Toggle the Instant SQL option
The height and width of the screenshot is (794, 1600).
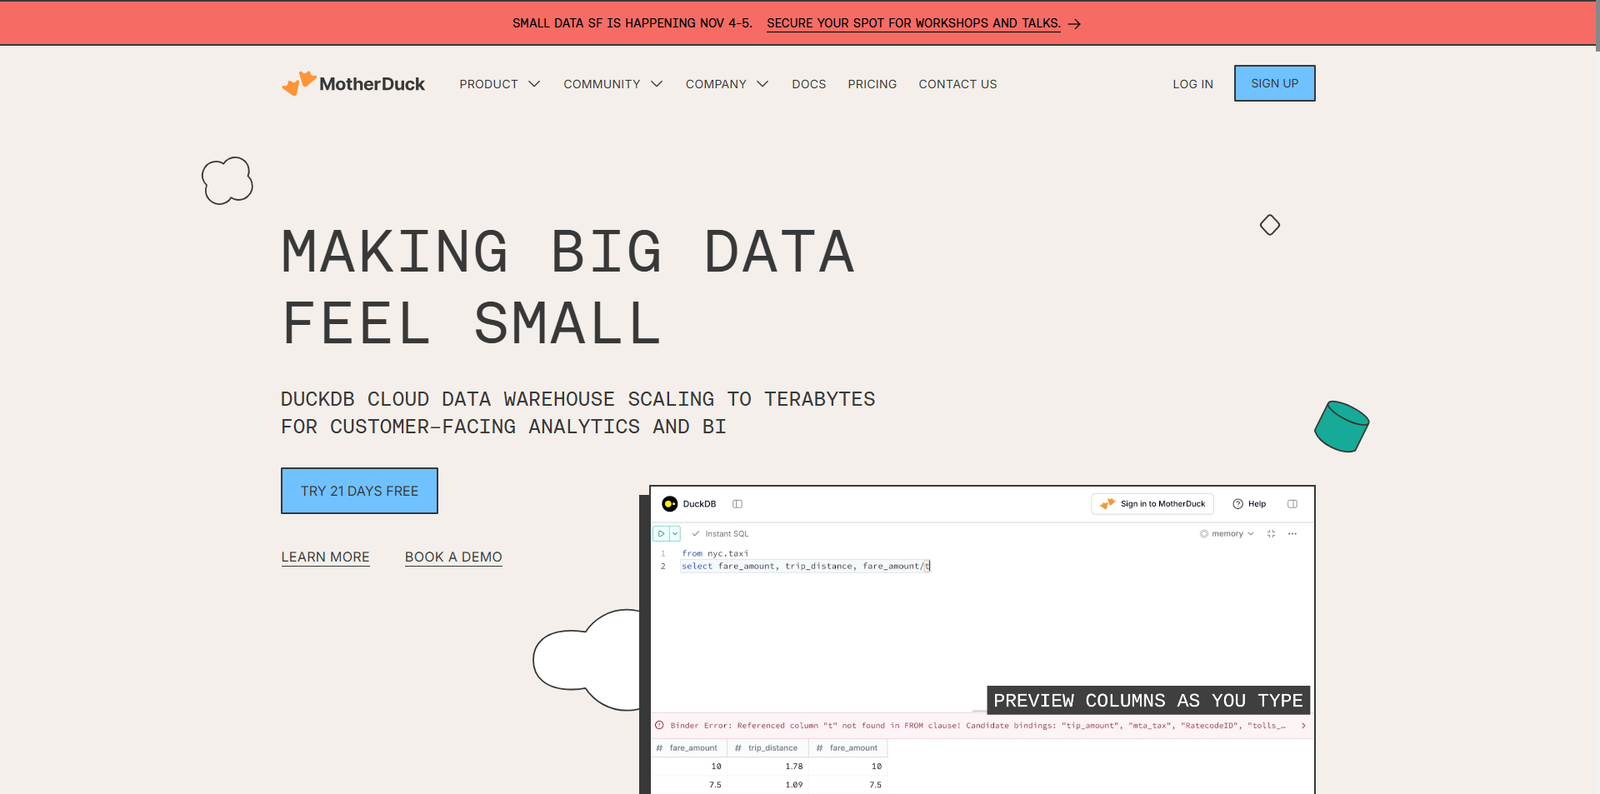click(x=720, y=534)
